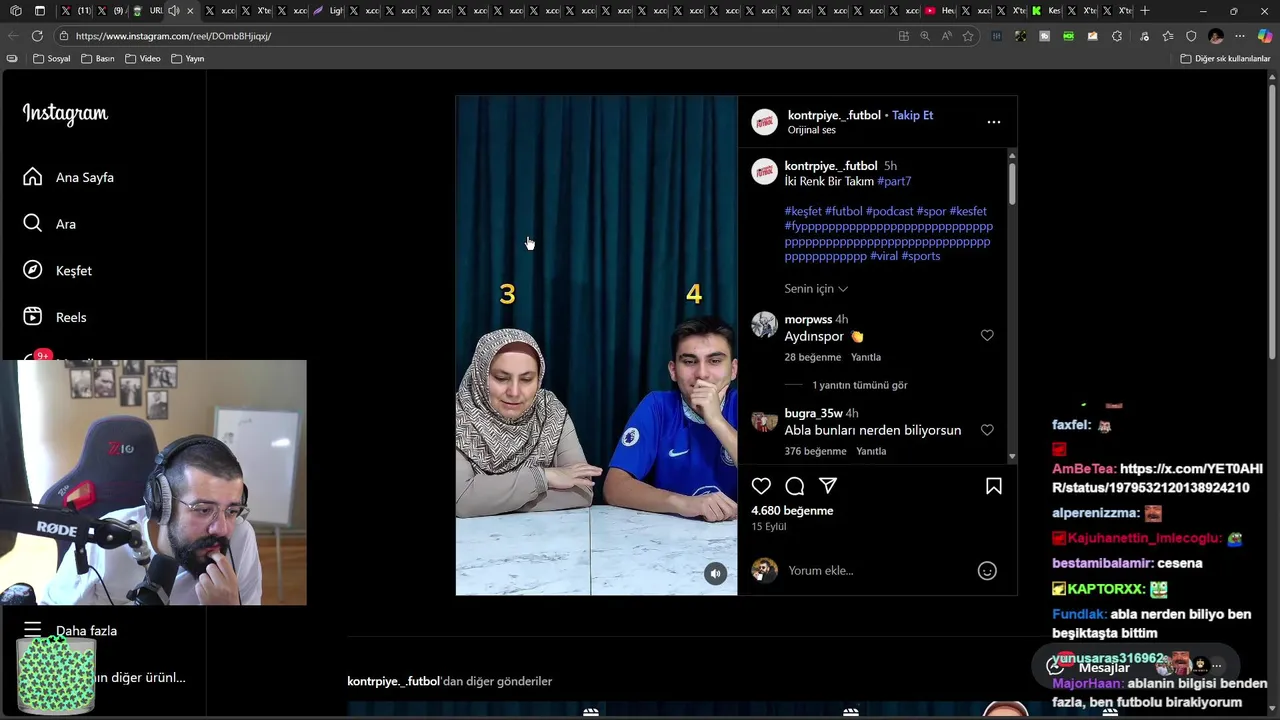1280x720 pixels.
Task: Open vertical tabs tab actions button
Action: coord(40,11)
